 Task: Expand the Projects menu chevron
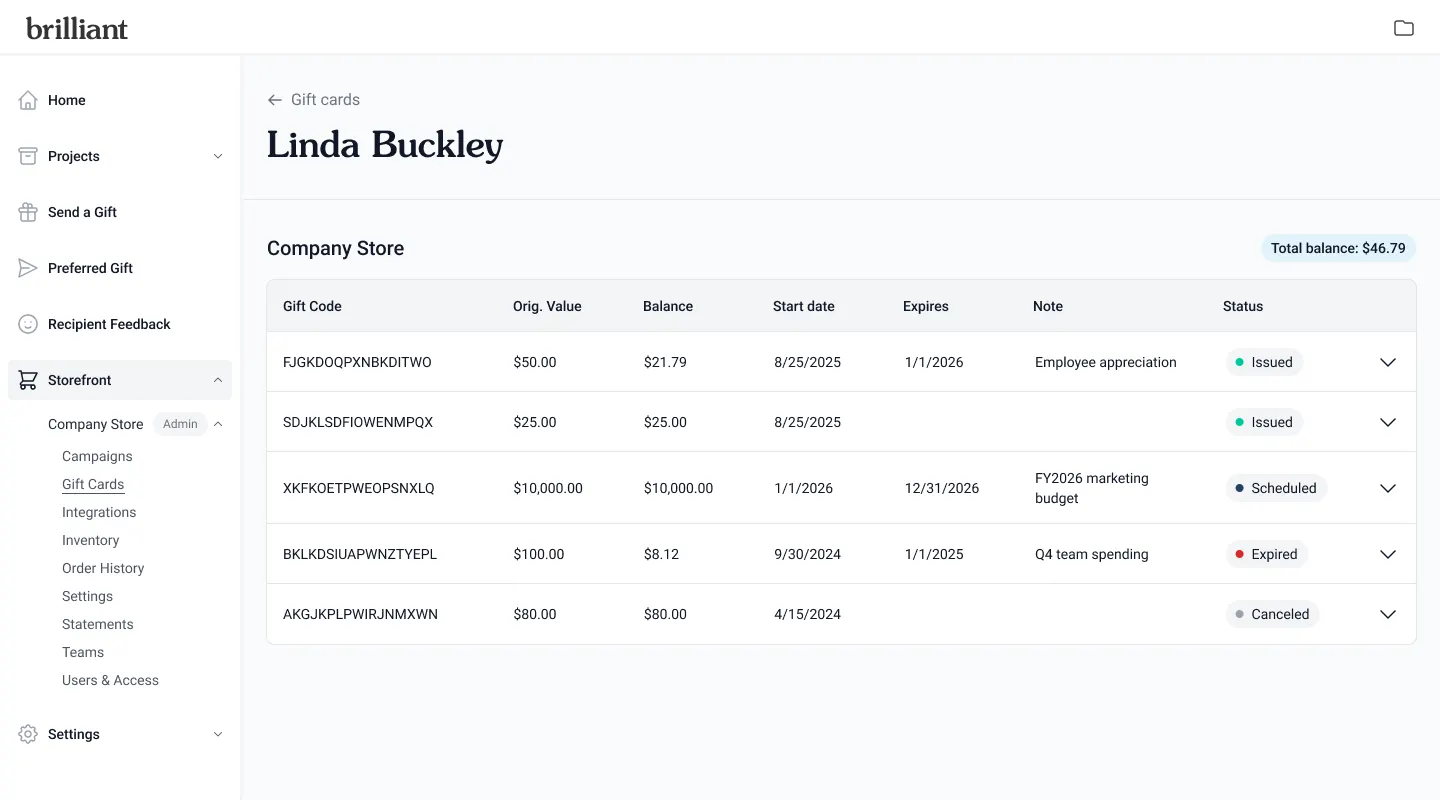coord(218,156)
